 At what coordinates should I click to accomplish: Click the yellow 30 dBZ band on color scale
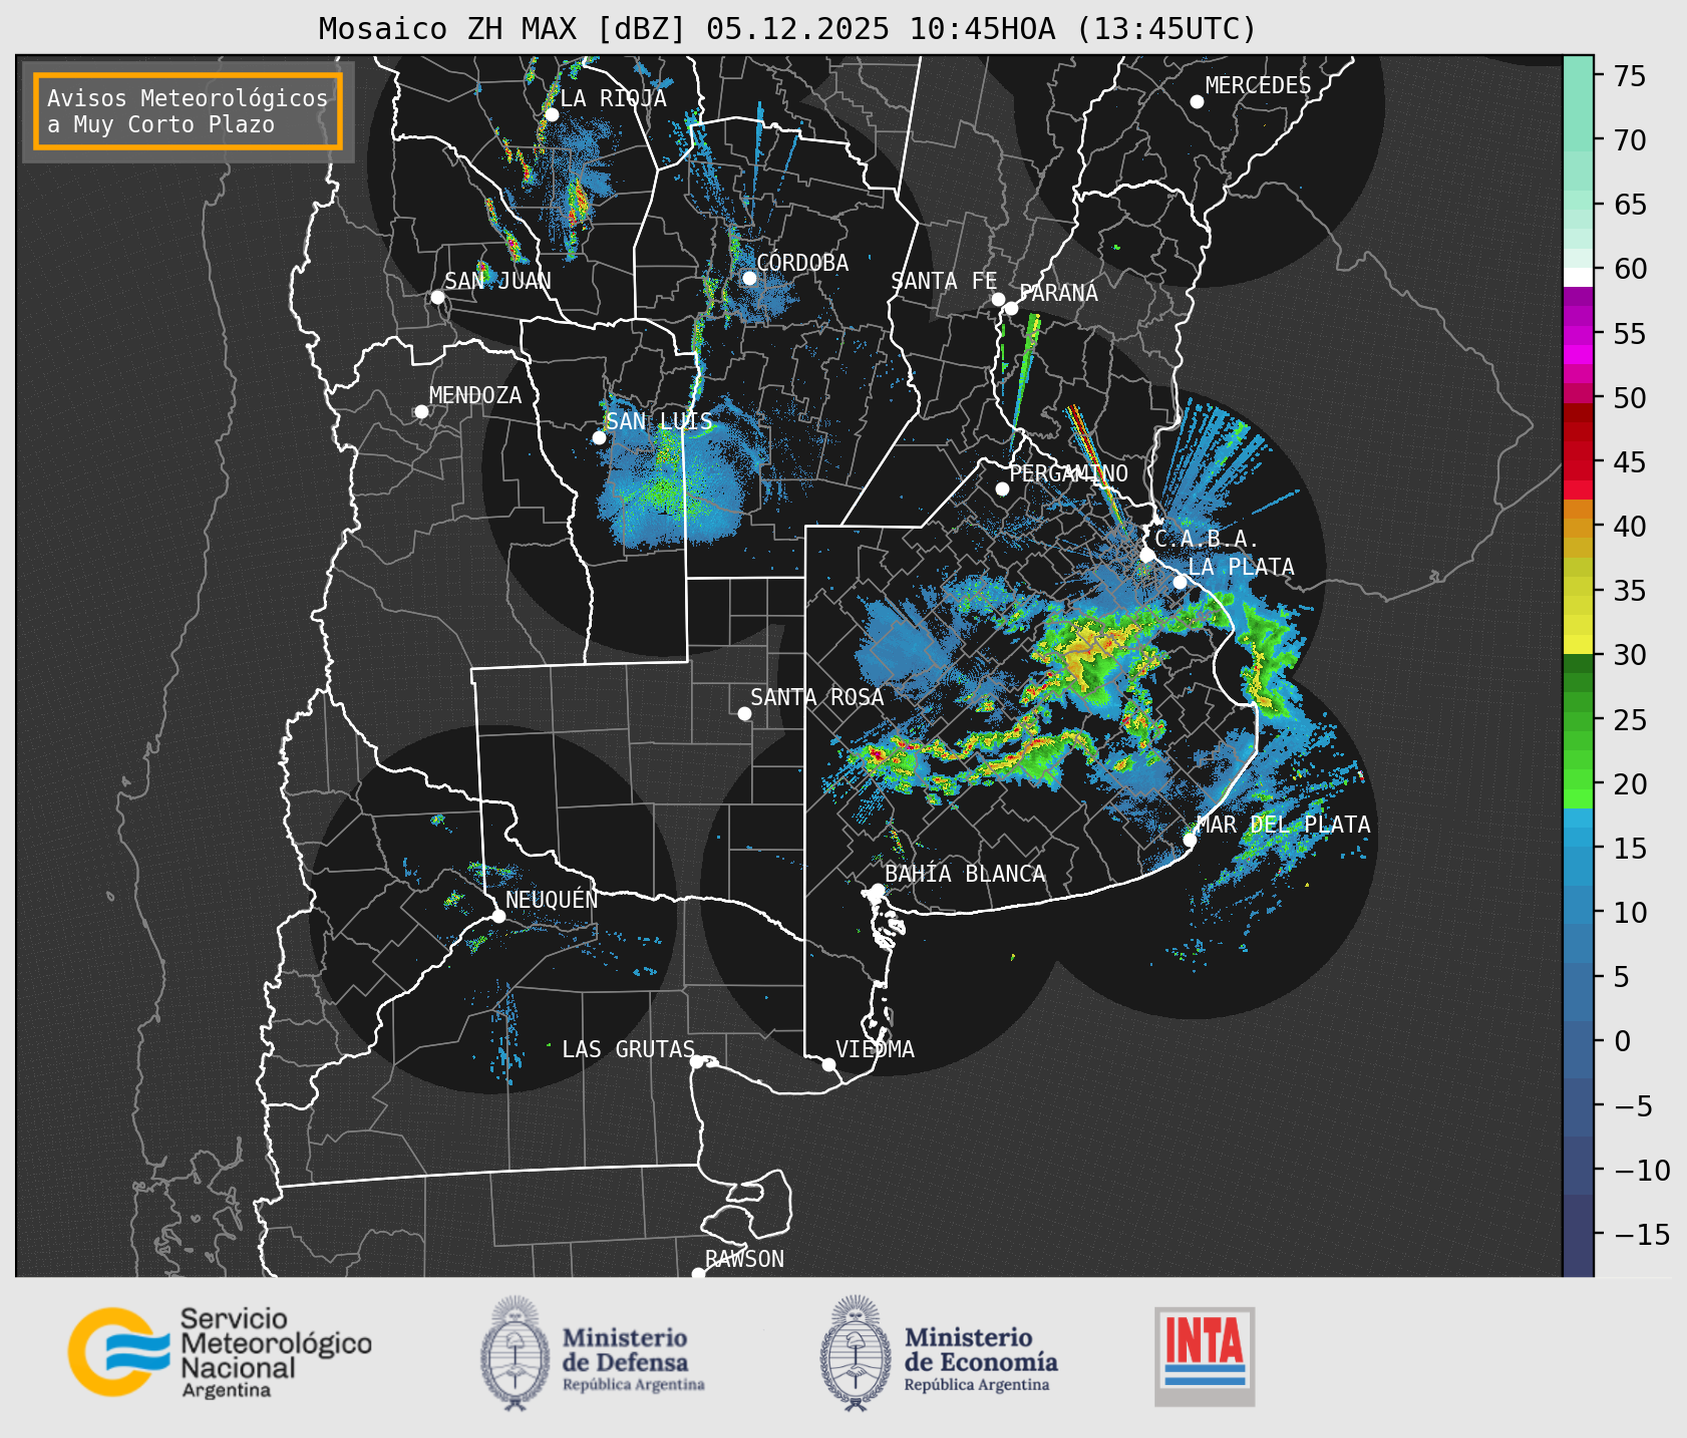[x=1578, y=645]
